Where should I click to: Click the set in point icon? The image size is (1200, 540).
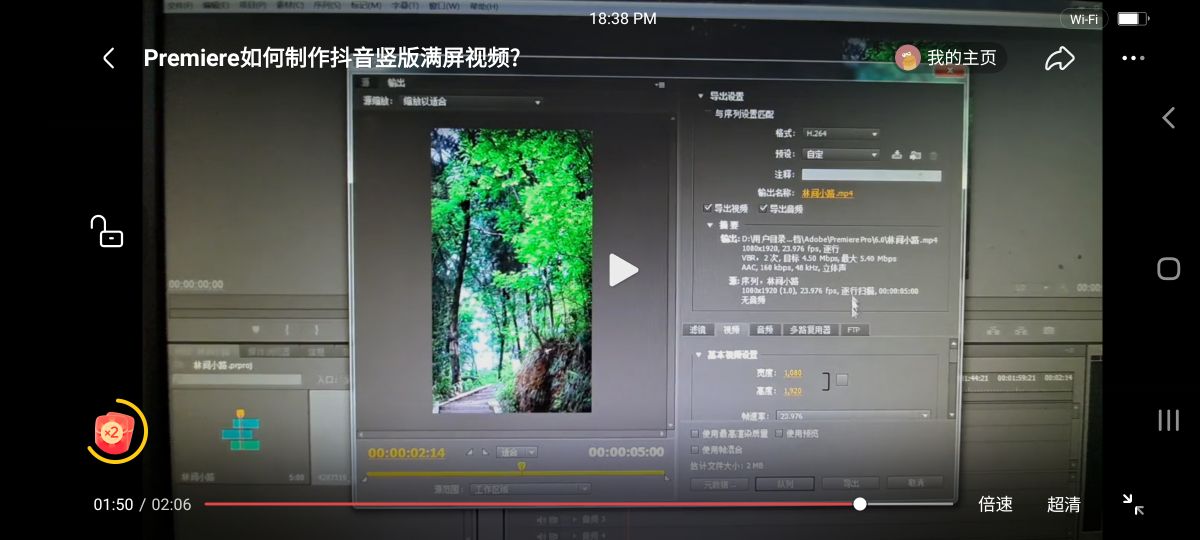[x=469, y=452]
